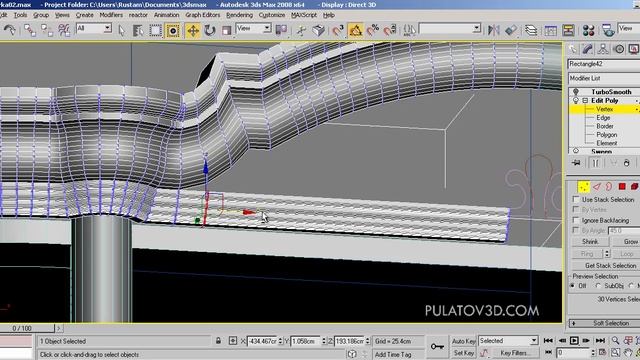This screenshot has height=360, width=640.
Task: Toggle TurboSmooth modifier lightbulb
Action: tap(576, 92)
